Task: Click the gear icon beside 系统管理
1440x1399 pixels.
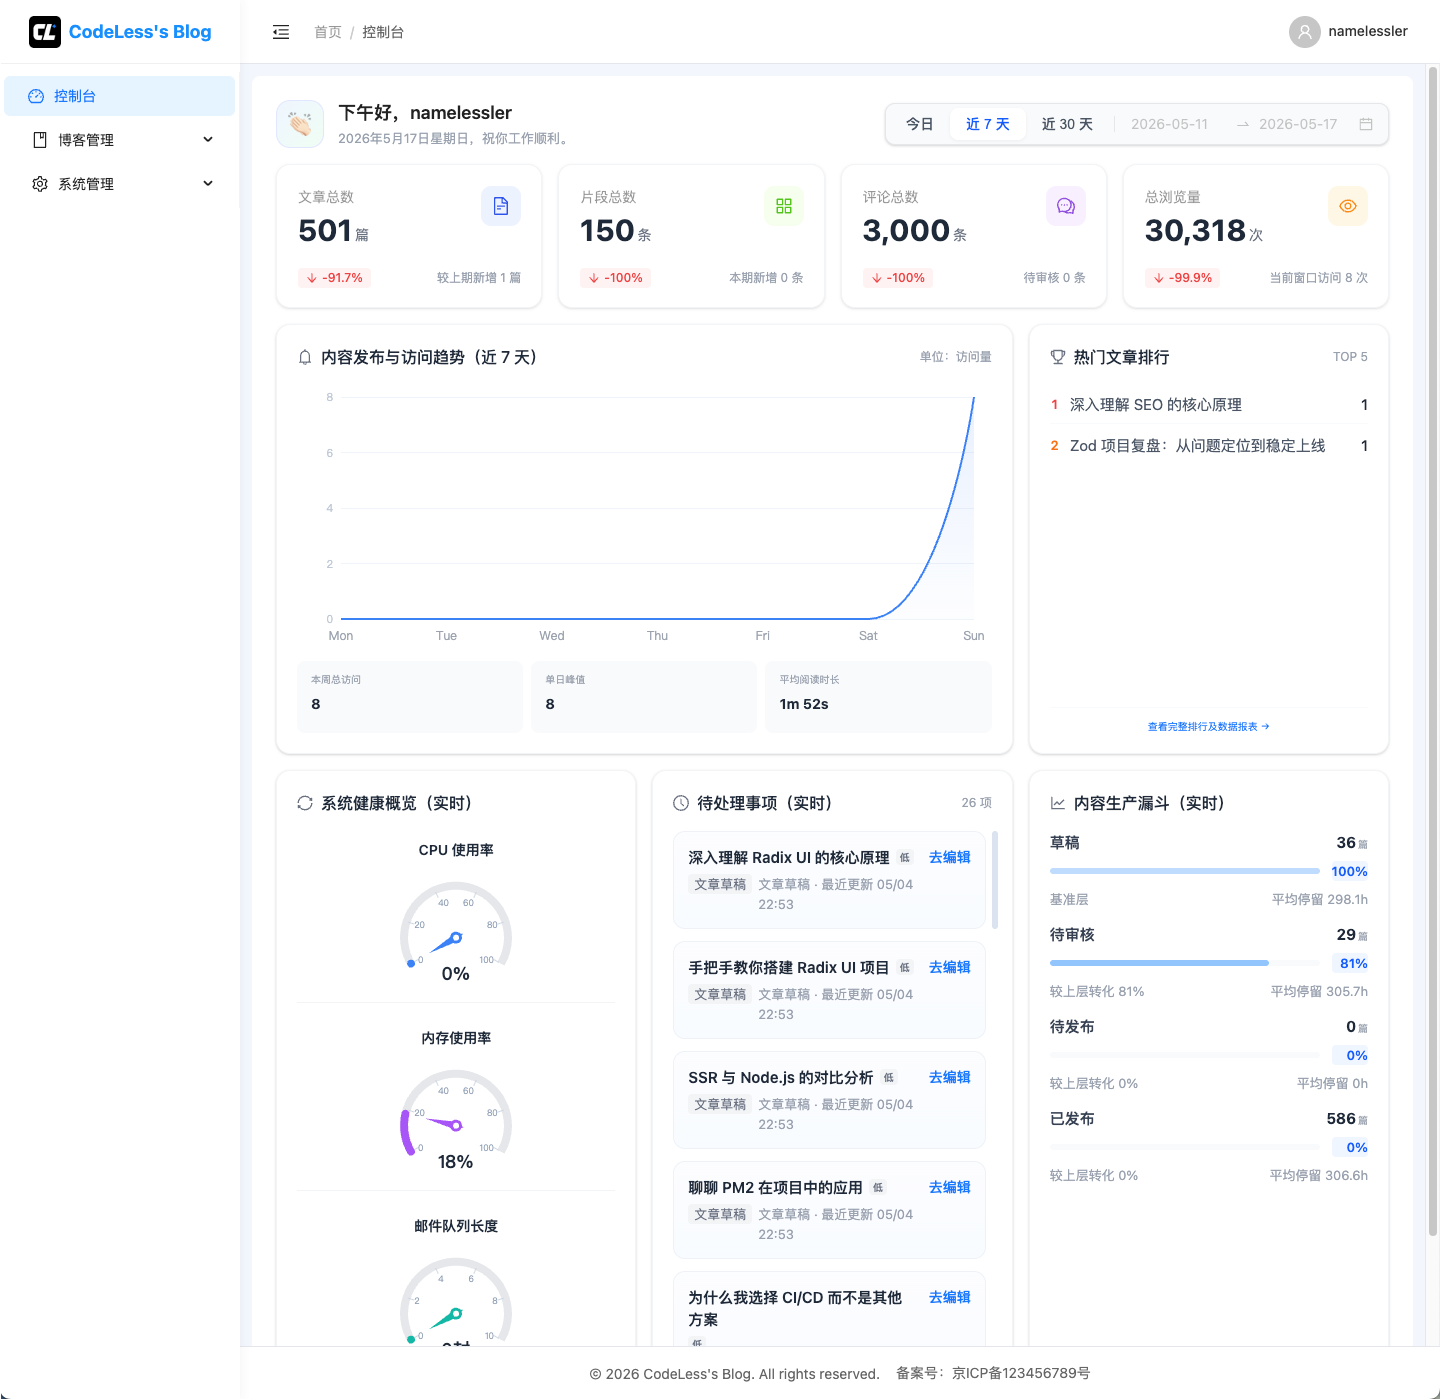Action: coord(40,184)
